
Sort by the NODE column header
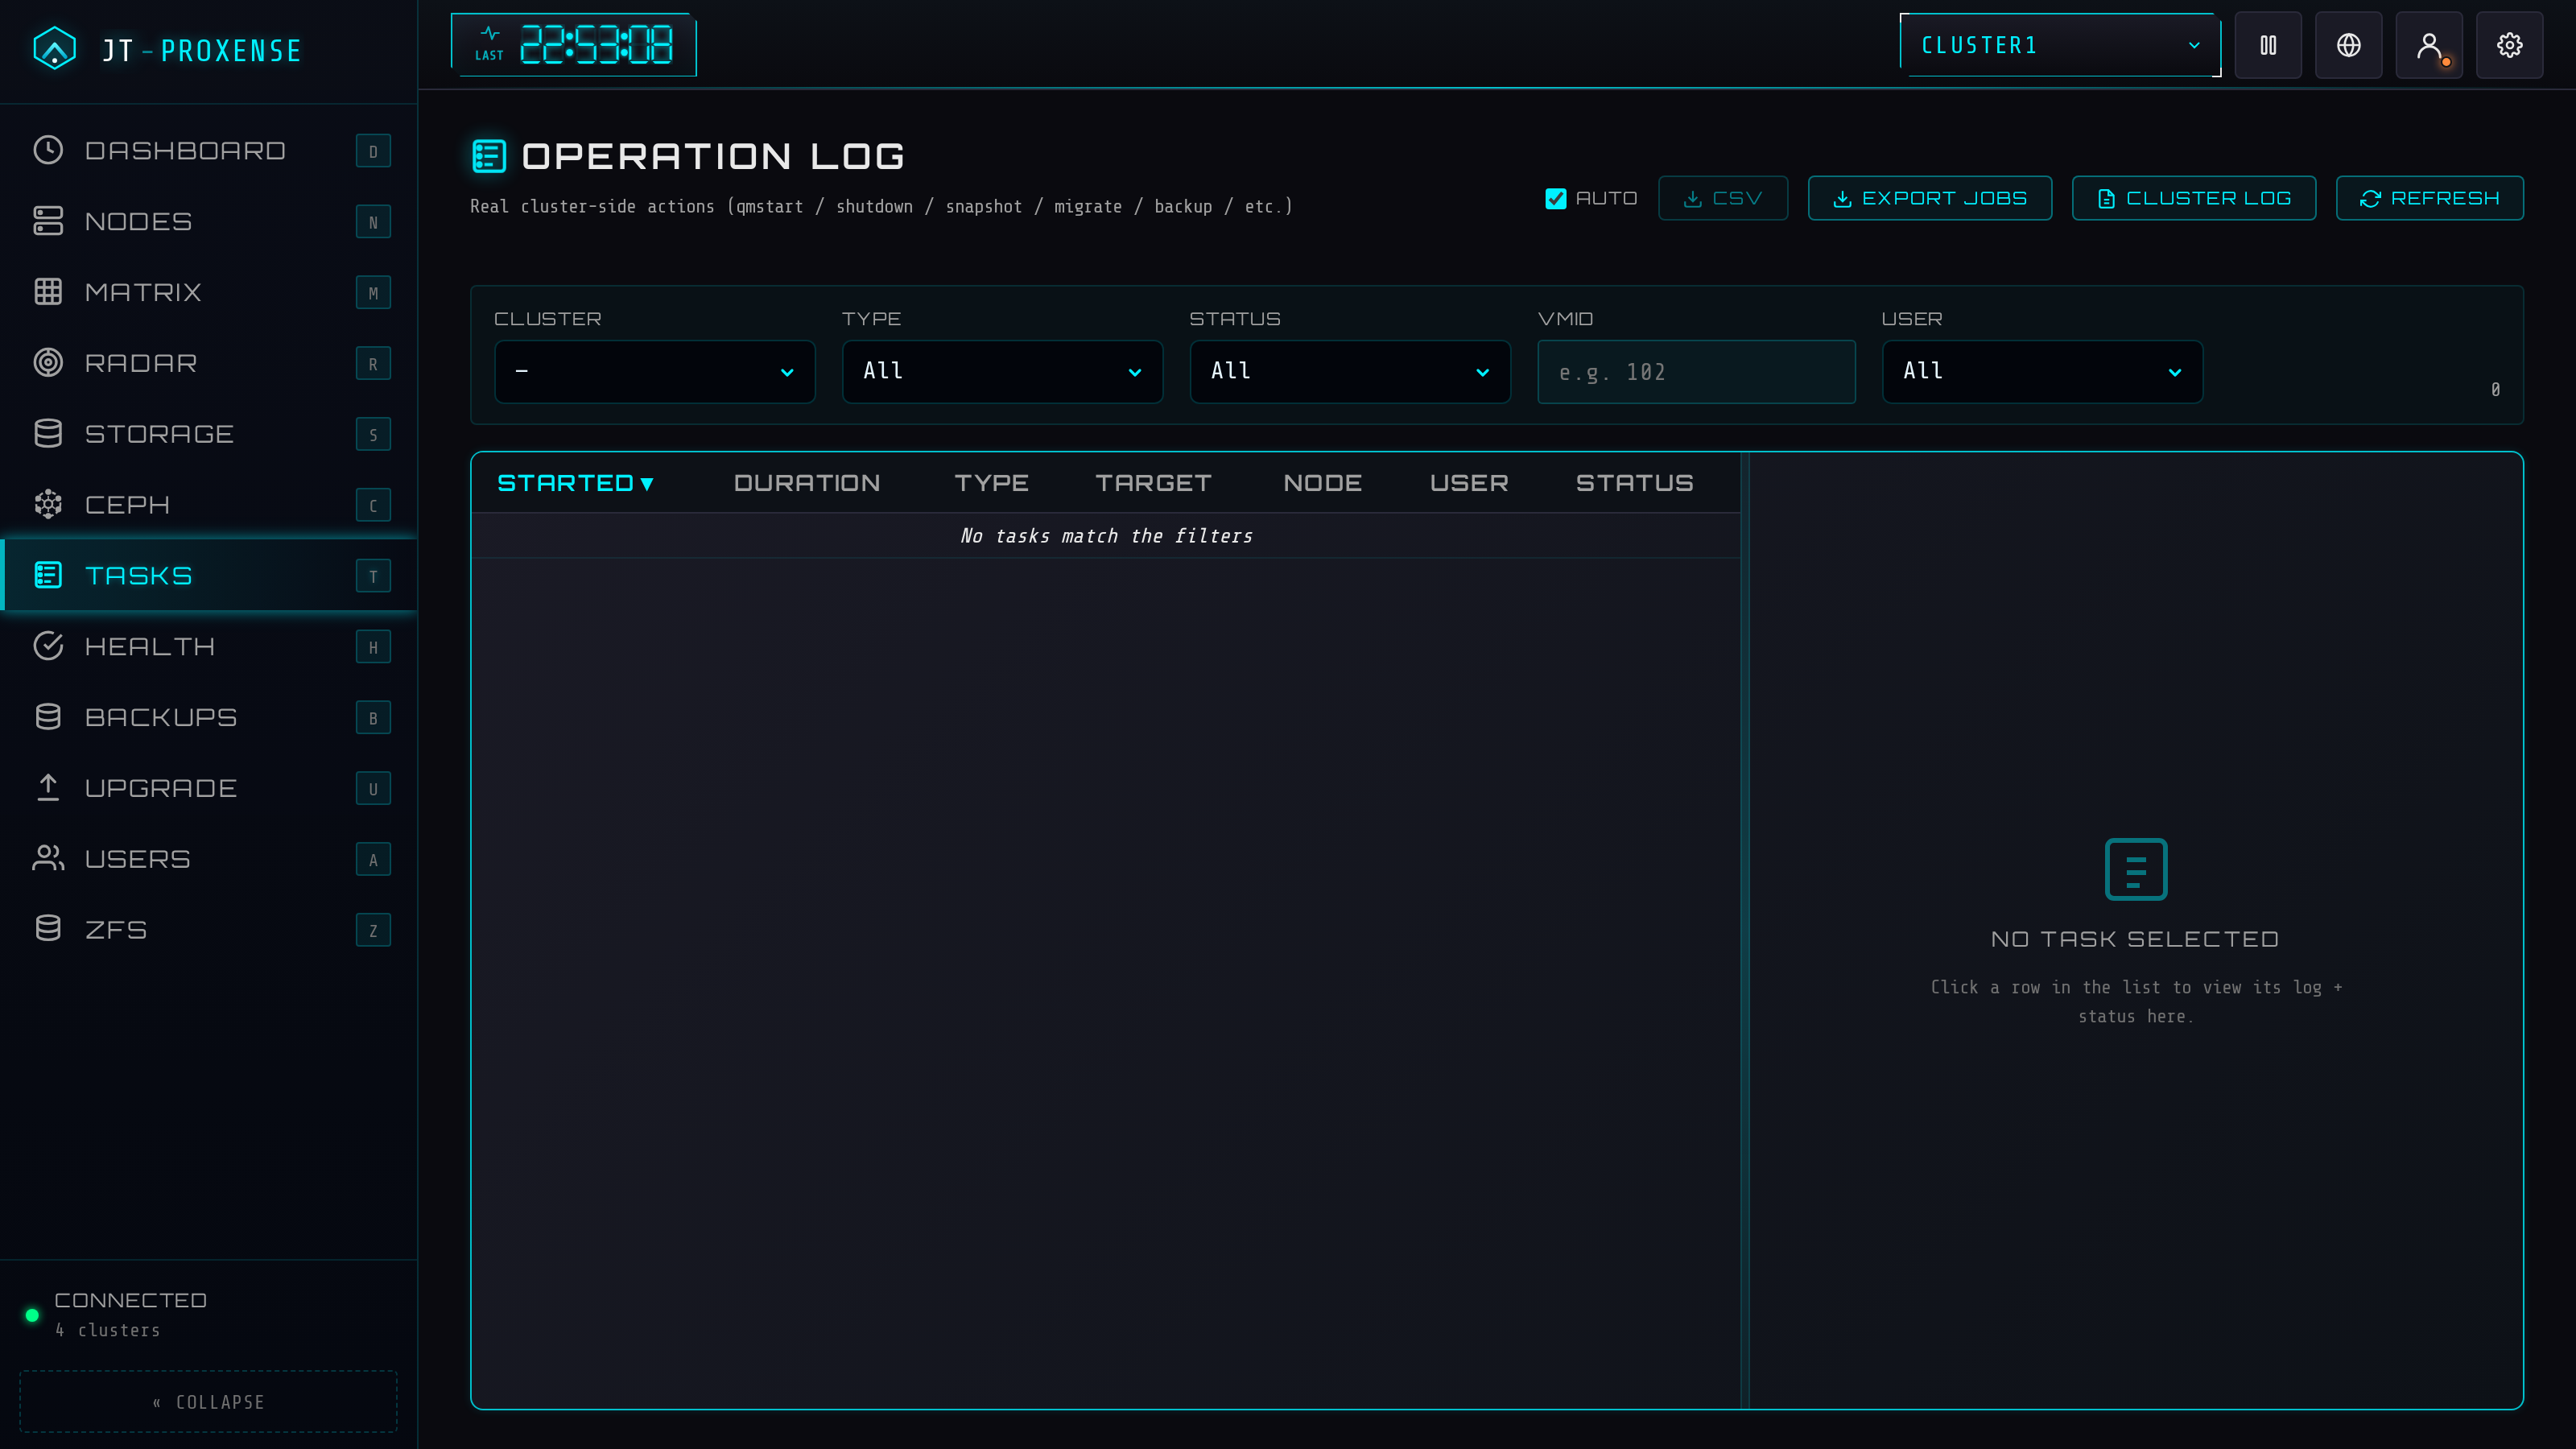pos(1322,483)
